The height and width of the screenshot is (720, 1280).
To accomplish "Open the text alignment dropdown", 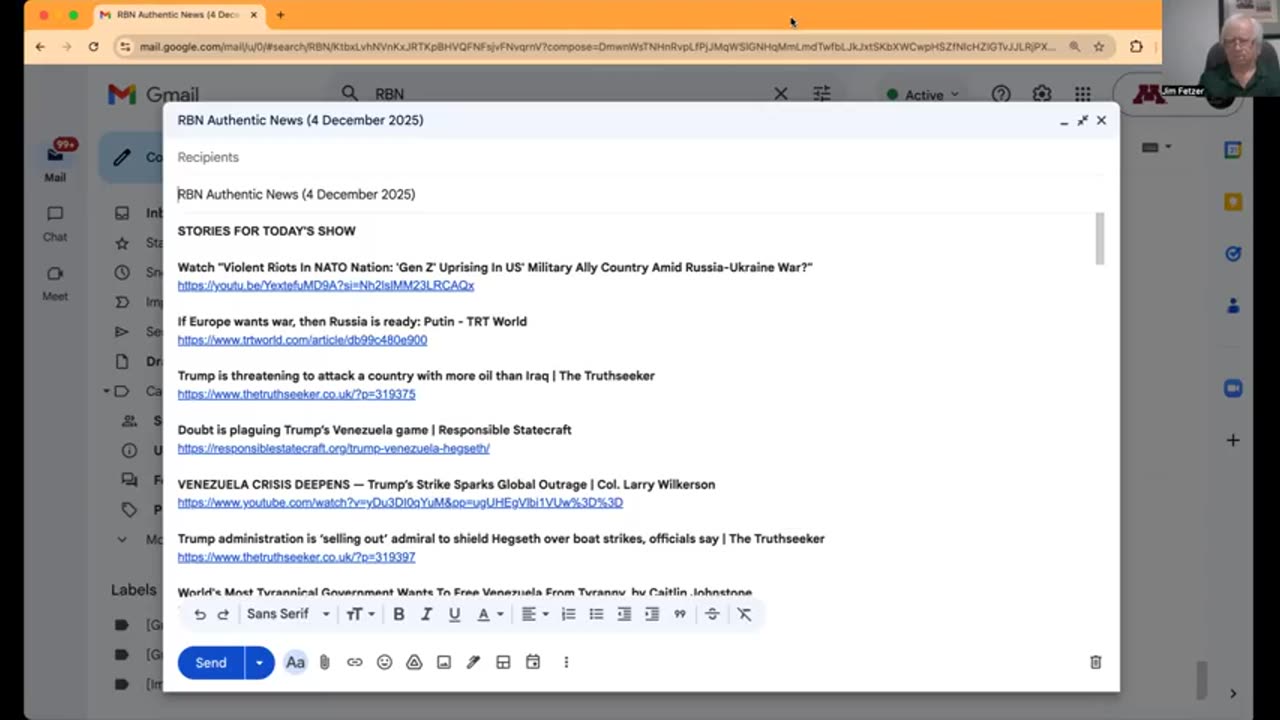I will tap(535, 614).
